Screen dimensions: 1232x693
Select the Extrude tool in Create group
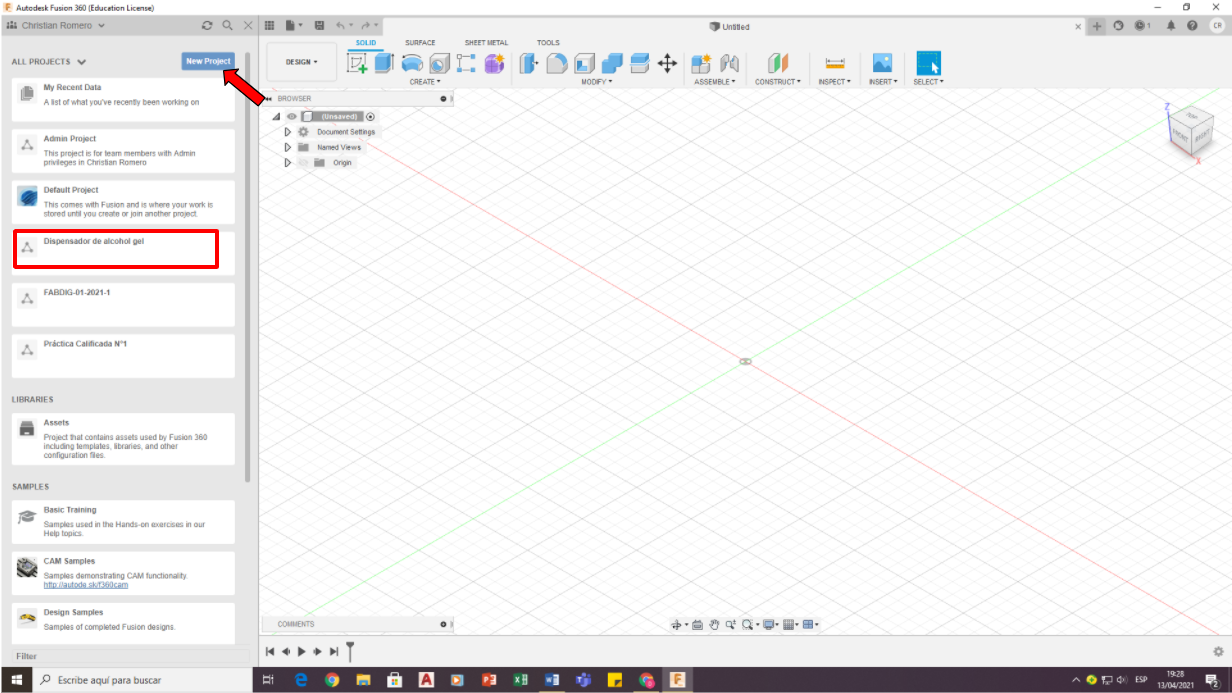coord(385,63)
